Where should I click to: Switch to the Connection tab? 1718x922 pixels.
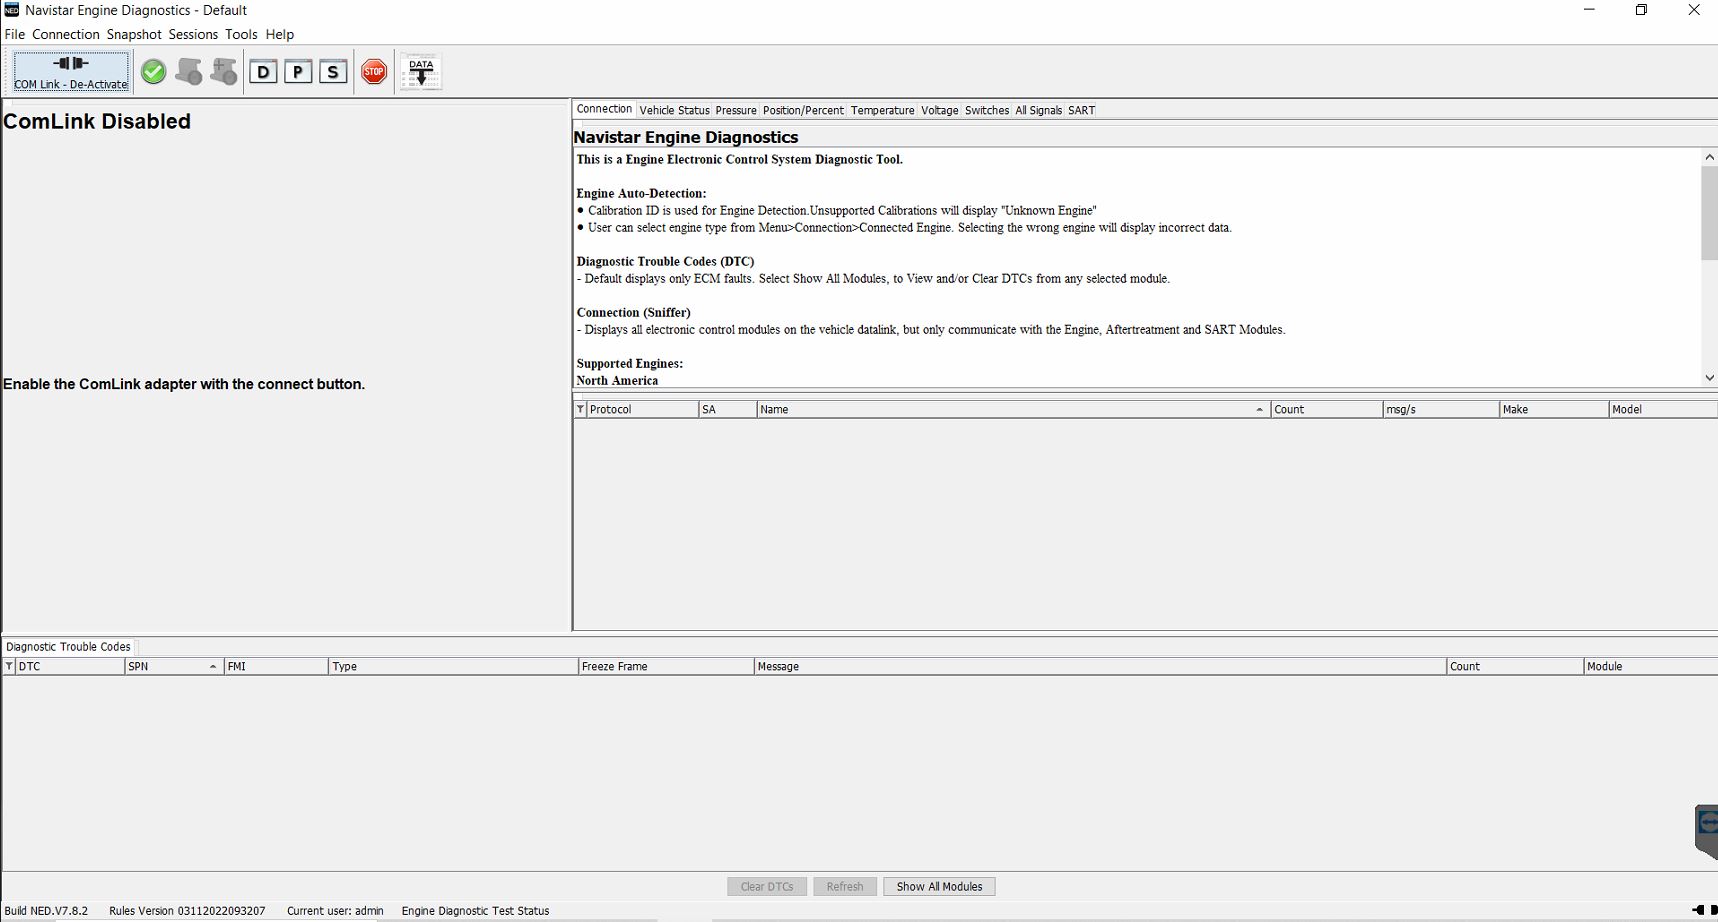point(604,109)
